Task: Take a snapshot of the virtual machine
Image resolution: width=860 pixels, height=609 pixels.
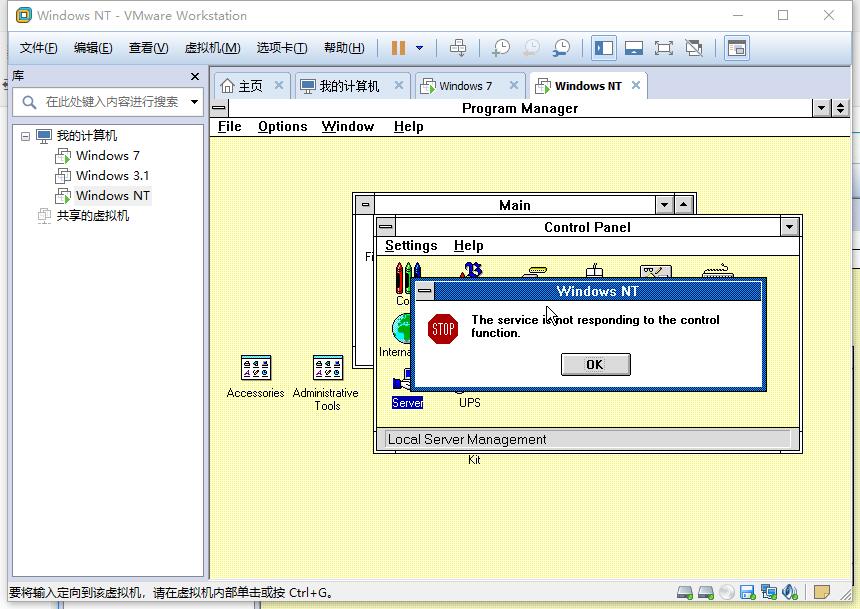Action: pyautogui.click(x=500, y=48)
